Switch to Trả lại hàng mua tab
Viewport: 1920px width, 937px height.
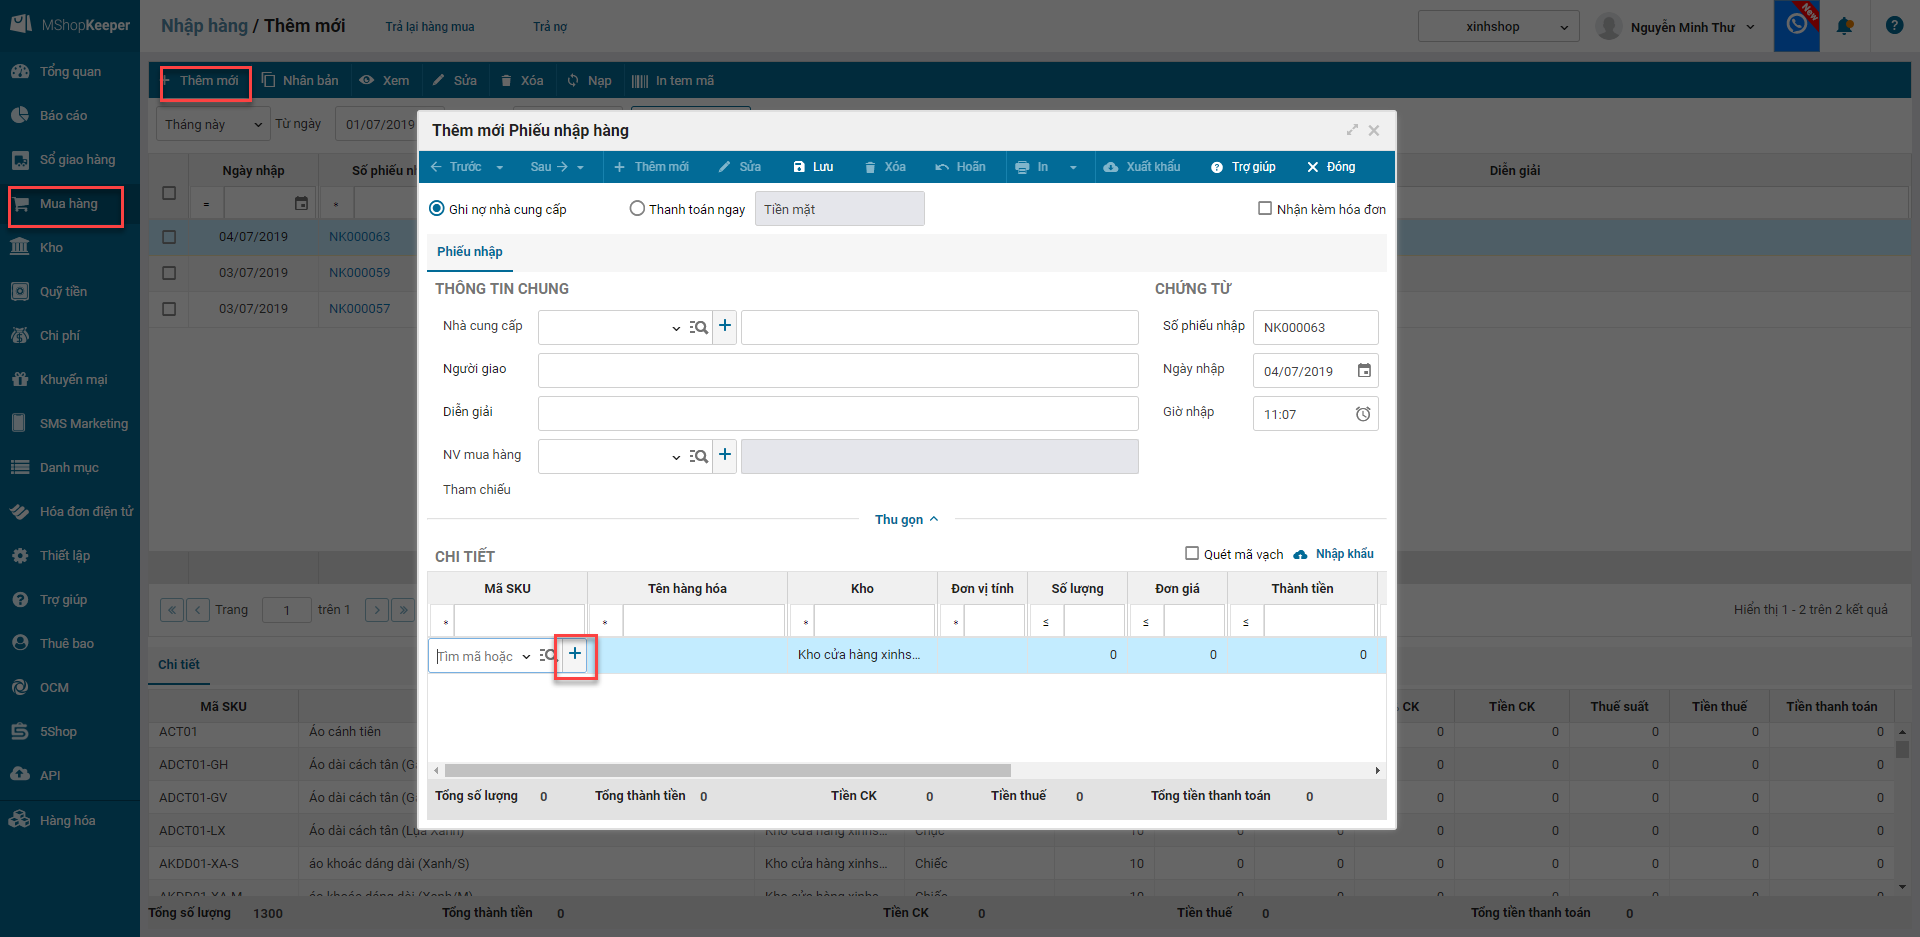click(430, 27)
